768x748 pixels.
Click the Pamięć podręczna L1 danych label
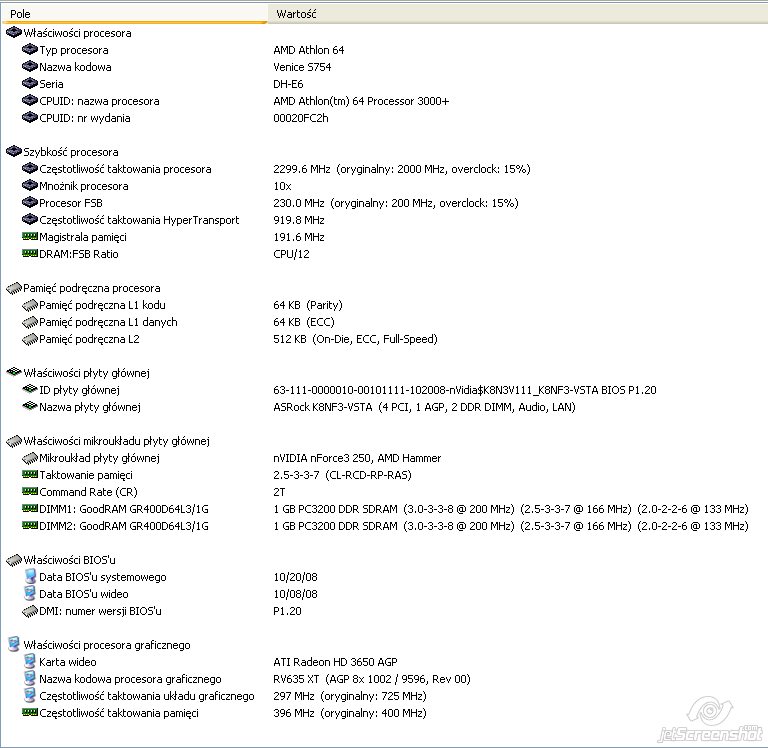(x=108, y=322)
